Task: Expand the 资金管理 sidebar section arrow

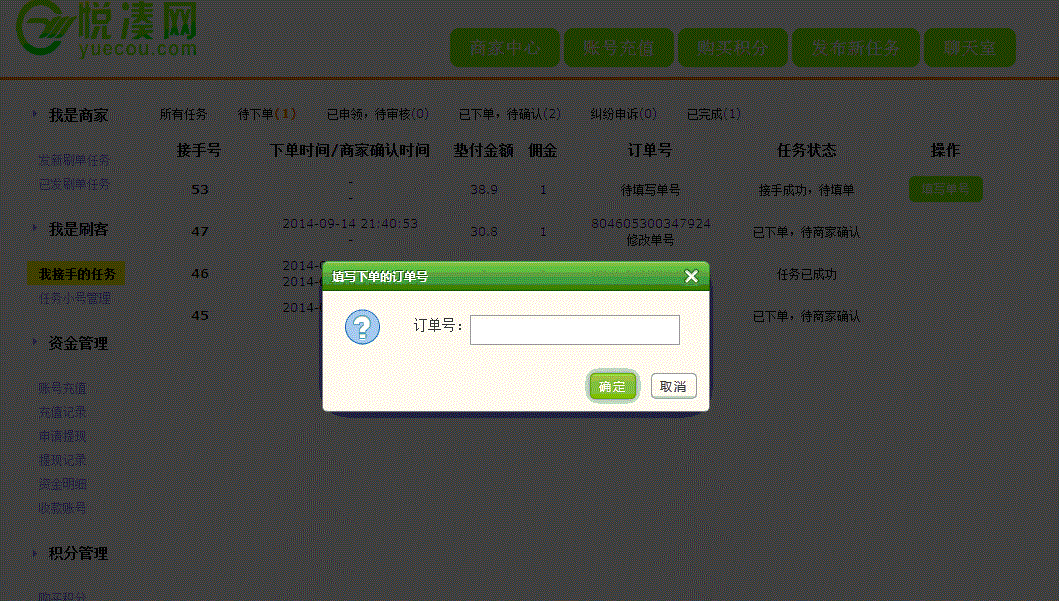Action: 35,343
